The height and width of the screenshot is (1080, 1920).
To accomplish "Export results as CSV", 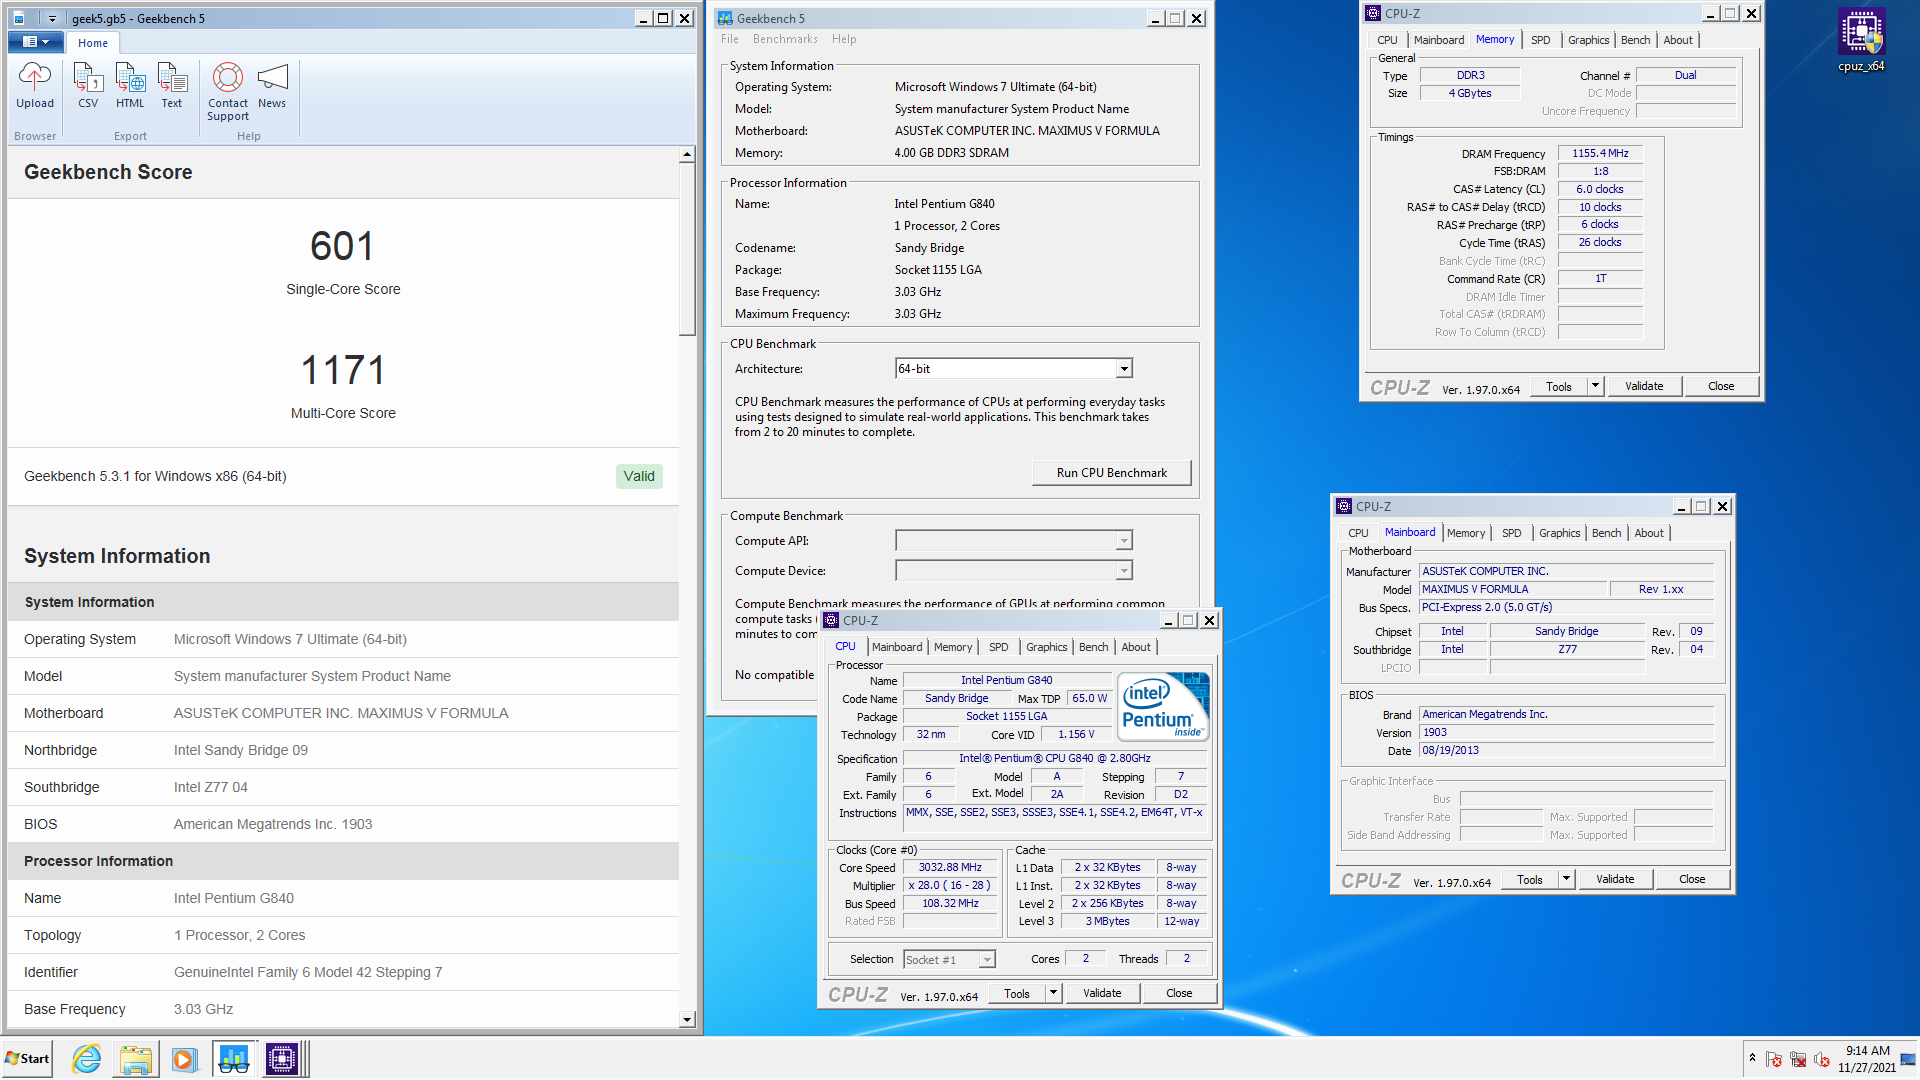I will pyautogui.click(x=88, y=86).
